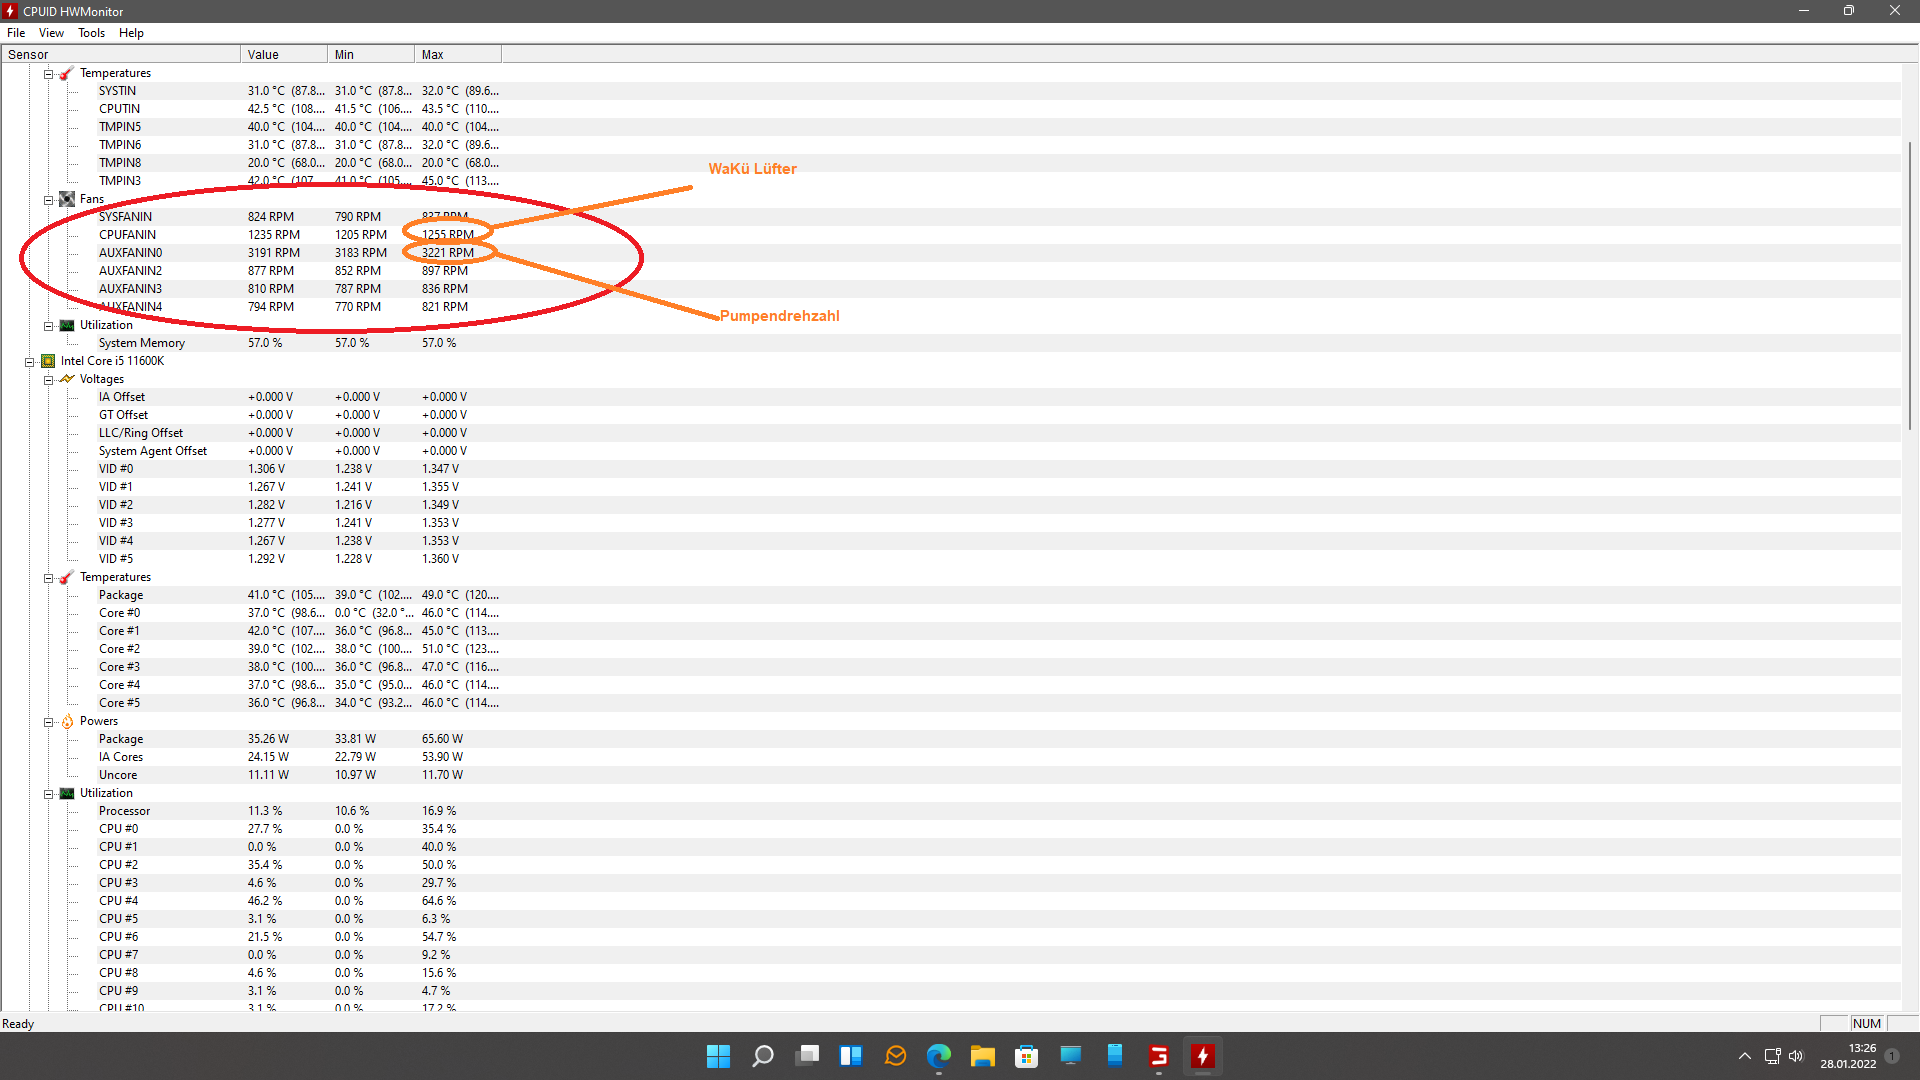Click the vertical scrollbar thumb of sensor list
The height and width of the screenshot is (1080, 1920).
click(1910, 286)
